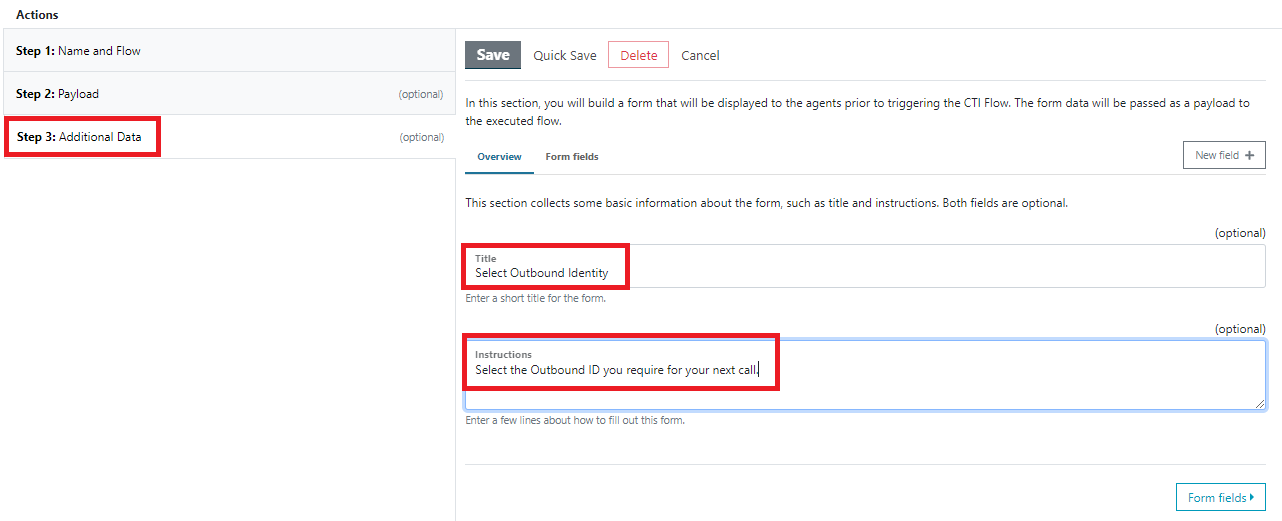Click into the Title input field
The width and height of the screenshot is (1282, 521).
pyautogui.click(x=865, y=266)
